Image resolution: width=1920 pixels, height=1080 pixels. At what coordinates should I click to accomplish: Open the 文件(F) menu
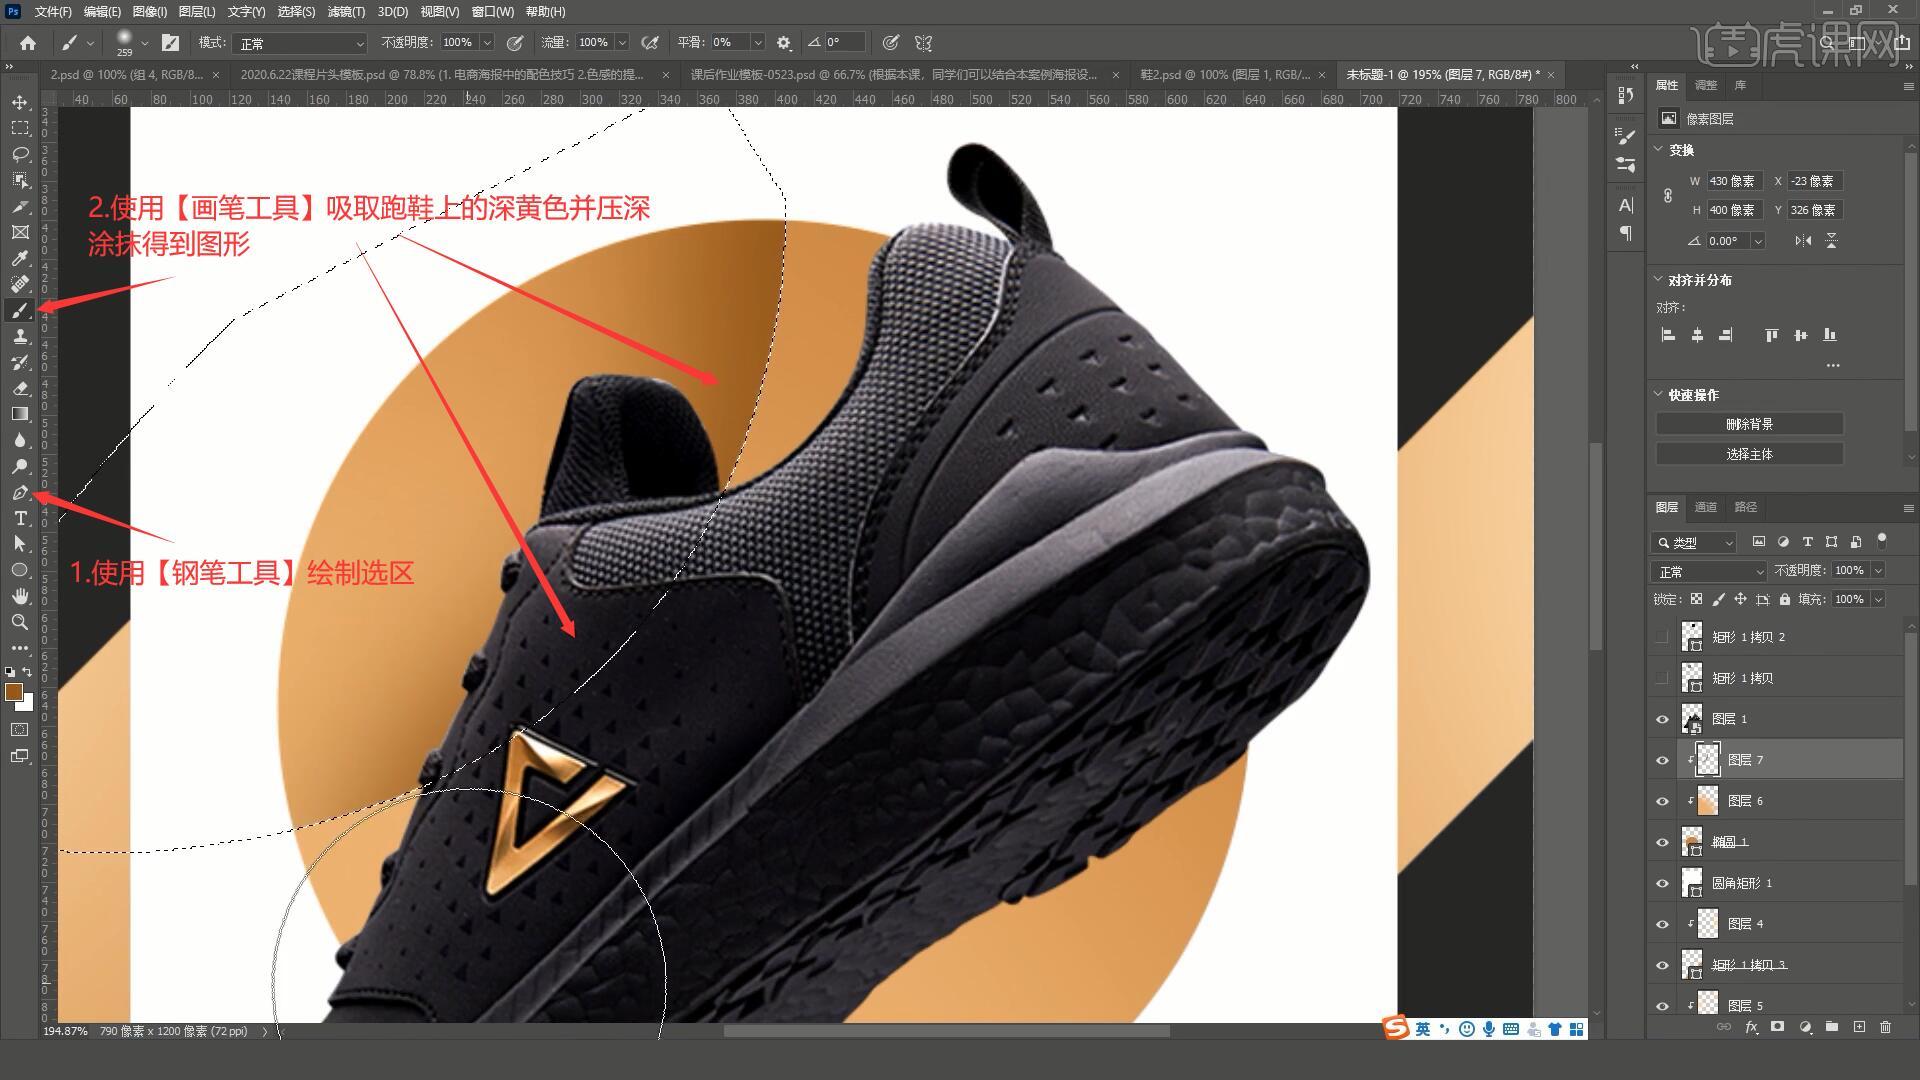tap(53, 12)
